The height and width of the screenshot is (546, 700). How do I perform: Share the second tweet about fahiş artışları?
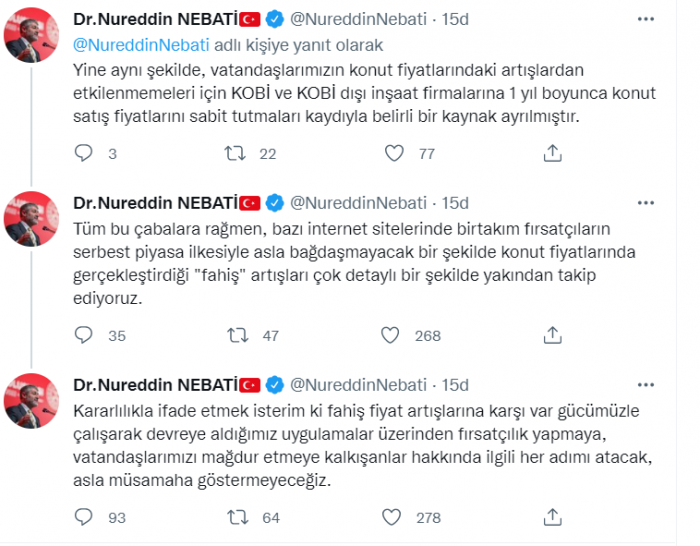click(x=552, y=336)
